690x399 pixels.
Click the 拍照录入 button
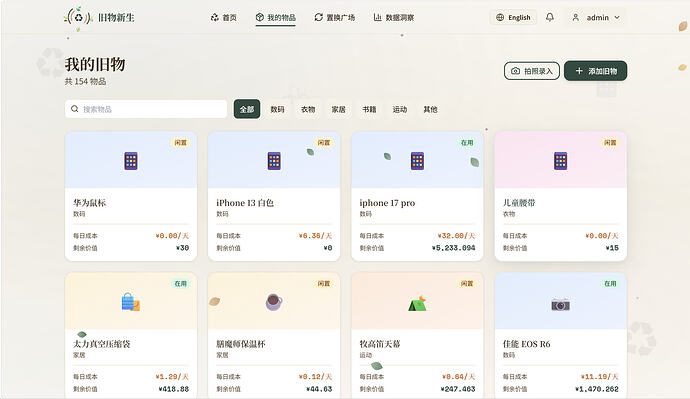click(532, 71)
